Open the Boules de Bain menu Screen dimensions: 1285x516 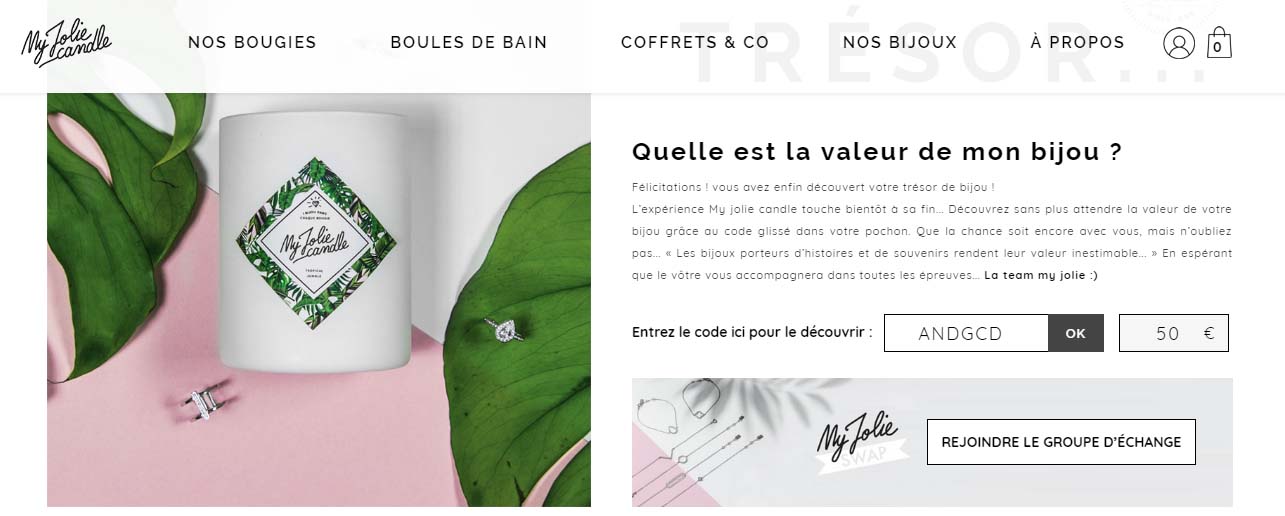tap(469, 42)
